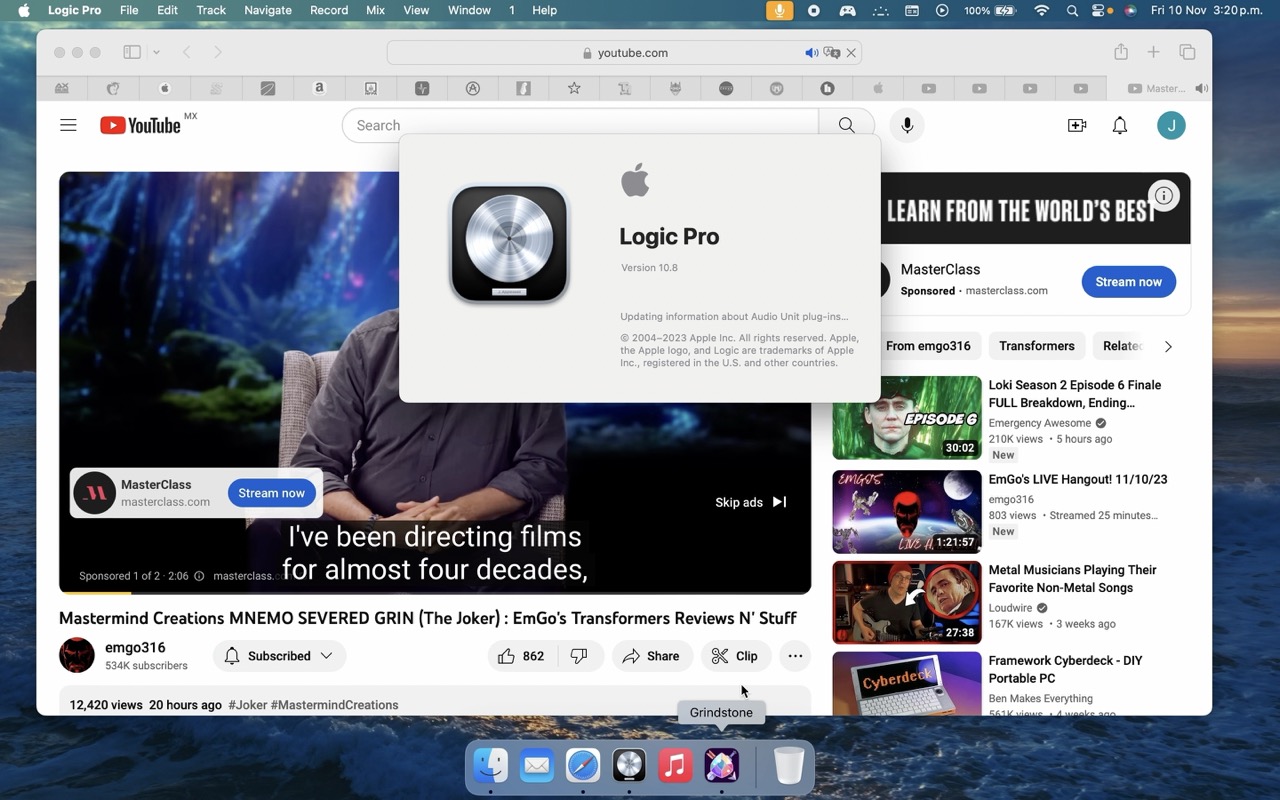This screenshot has width=1280, height=800.
Task: Mute the tab using the address-bar speaker icon
Action: (811, 52)
